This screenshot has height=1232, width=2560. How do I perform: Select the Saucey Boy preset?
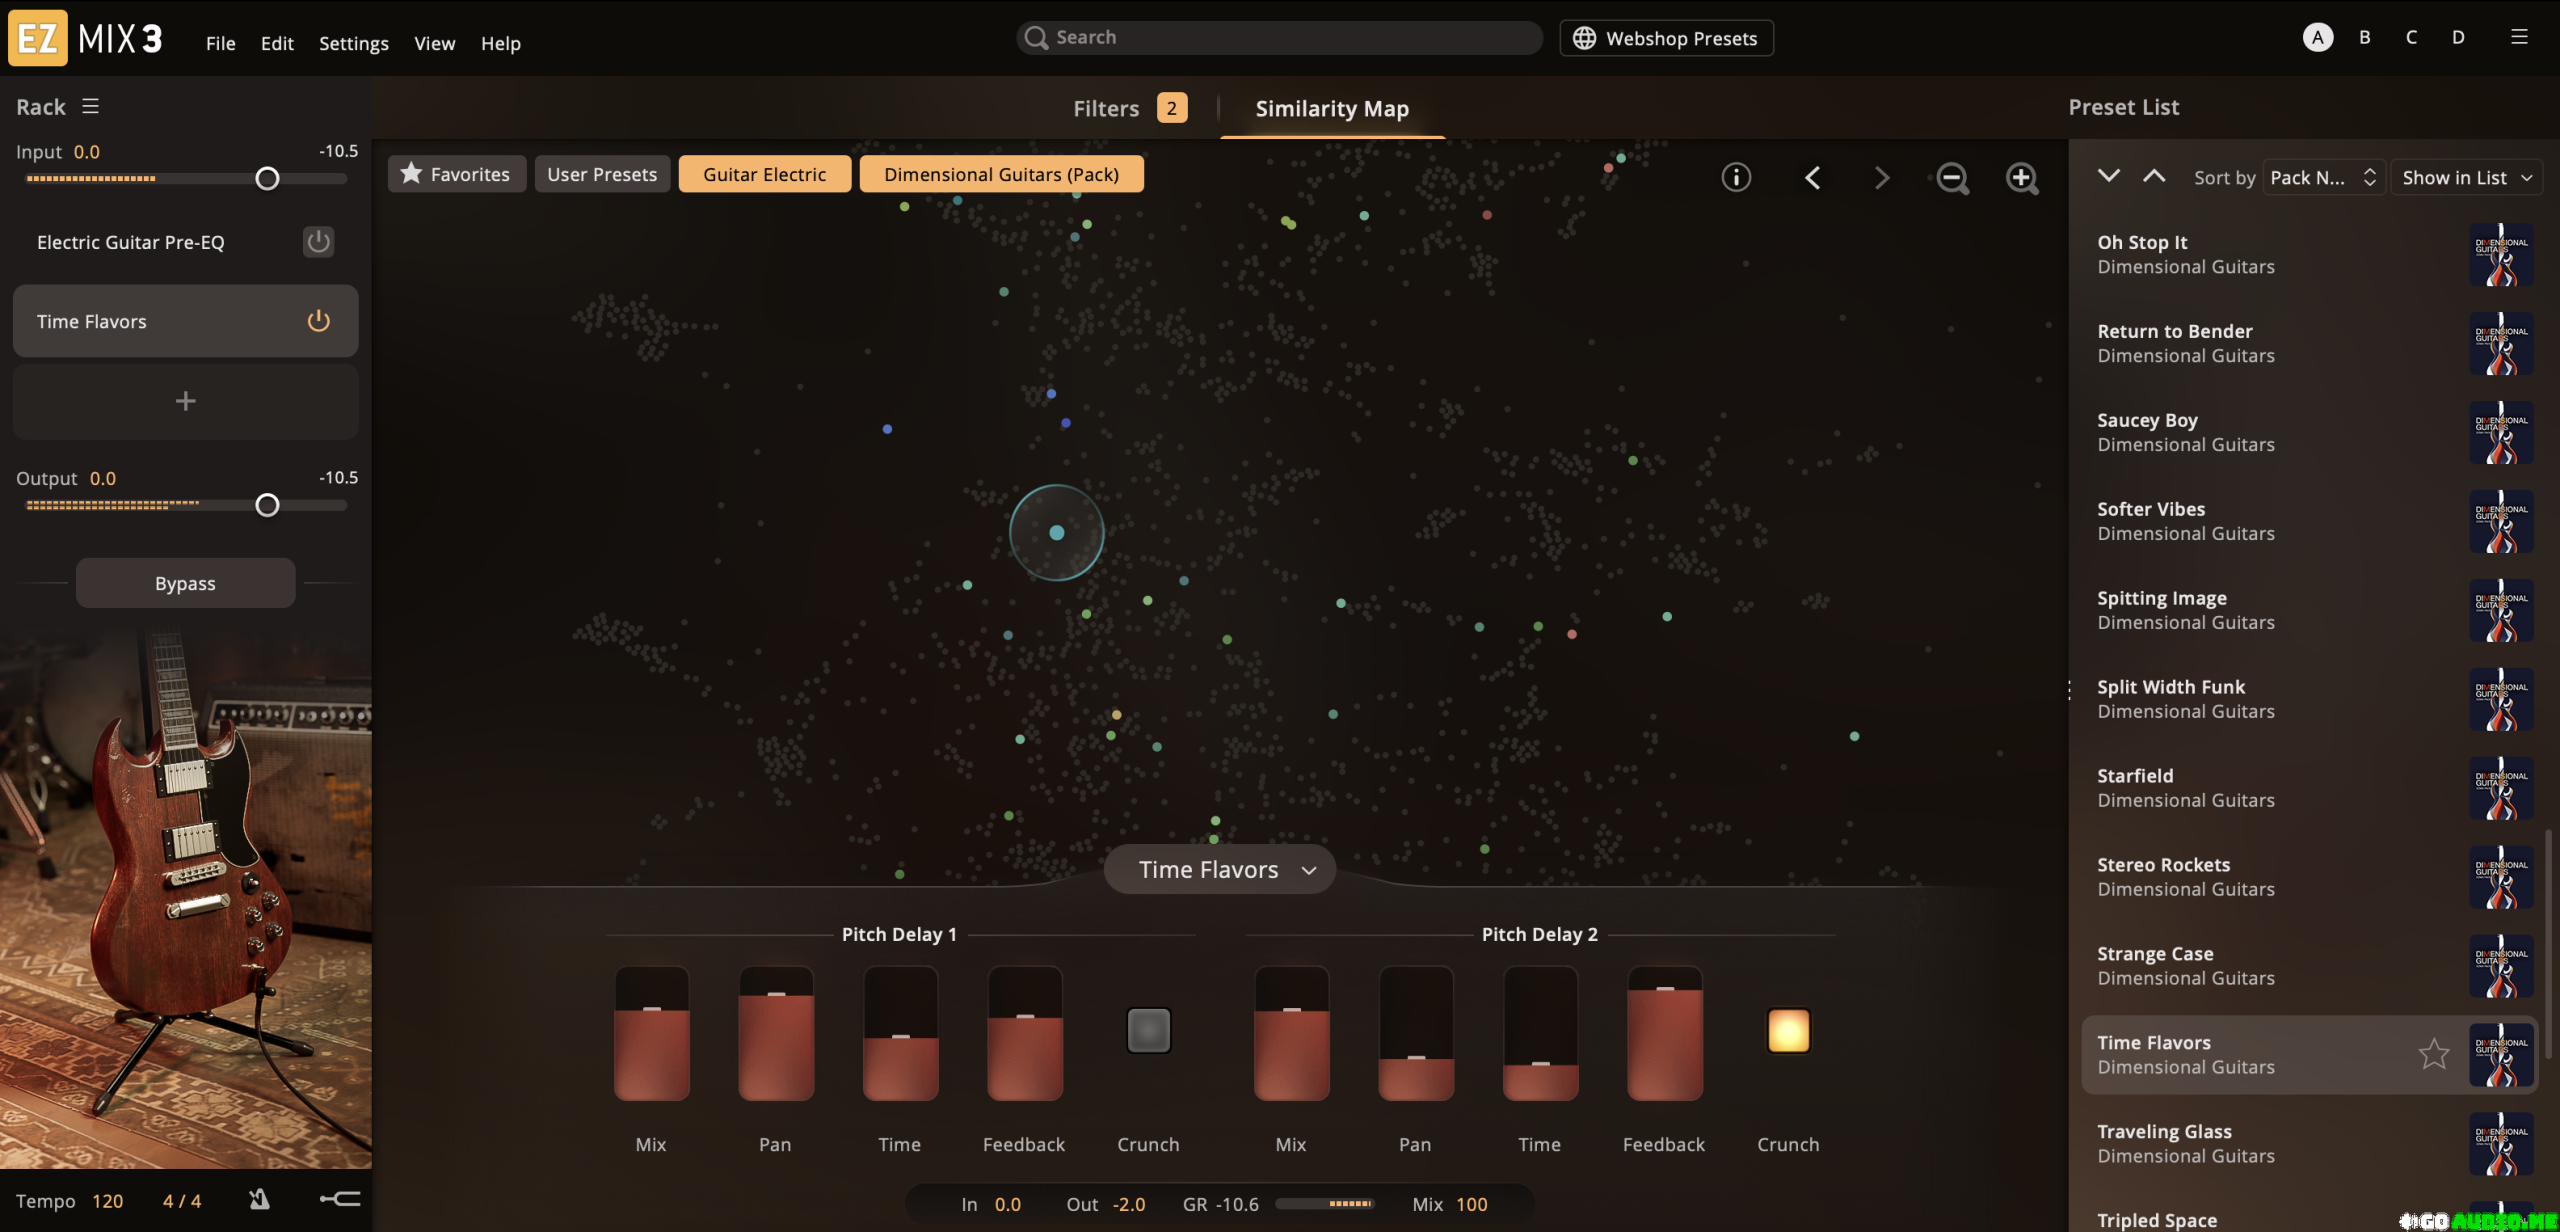pyautogui.click(x=2310, y=432)
